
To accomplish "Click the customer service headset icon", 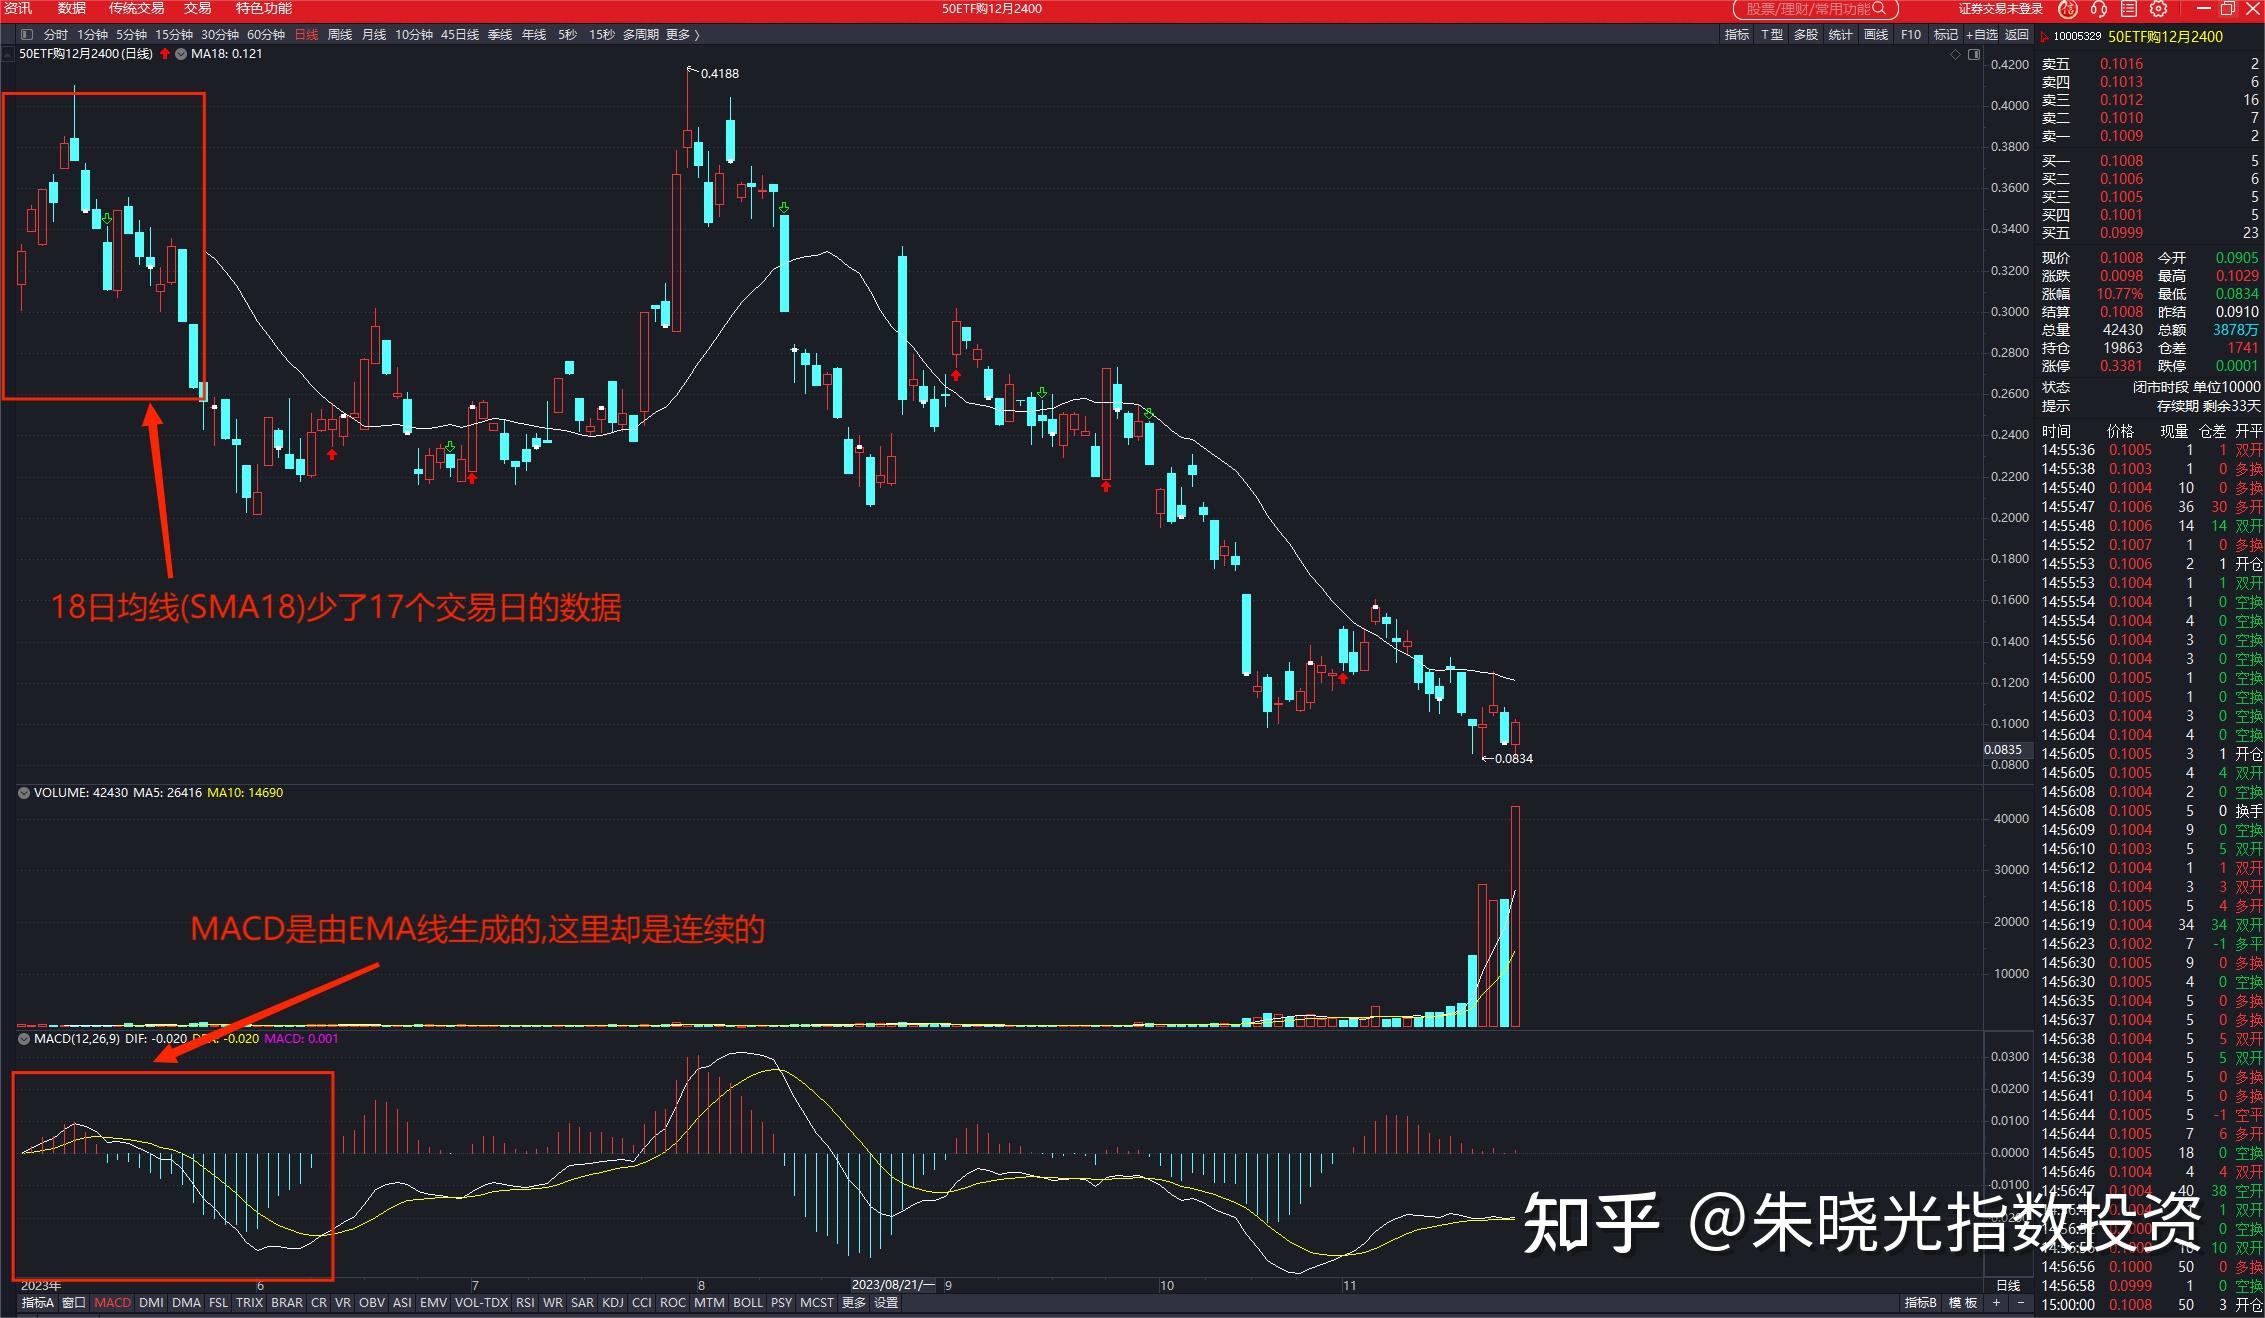I will 2098,9.
